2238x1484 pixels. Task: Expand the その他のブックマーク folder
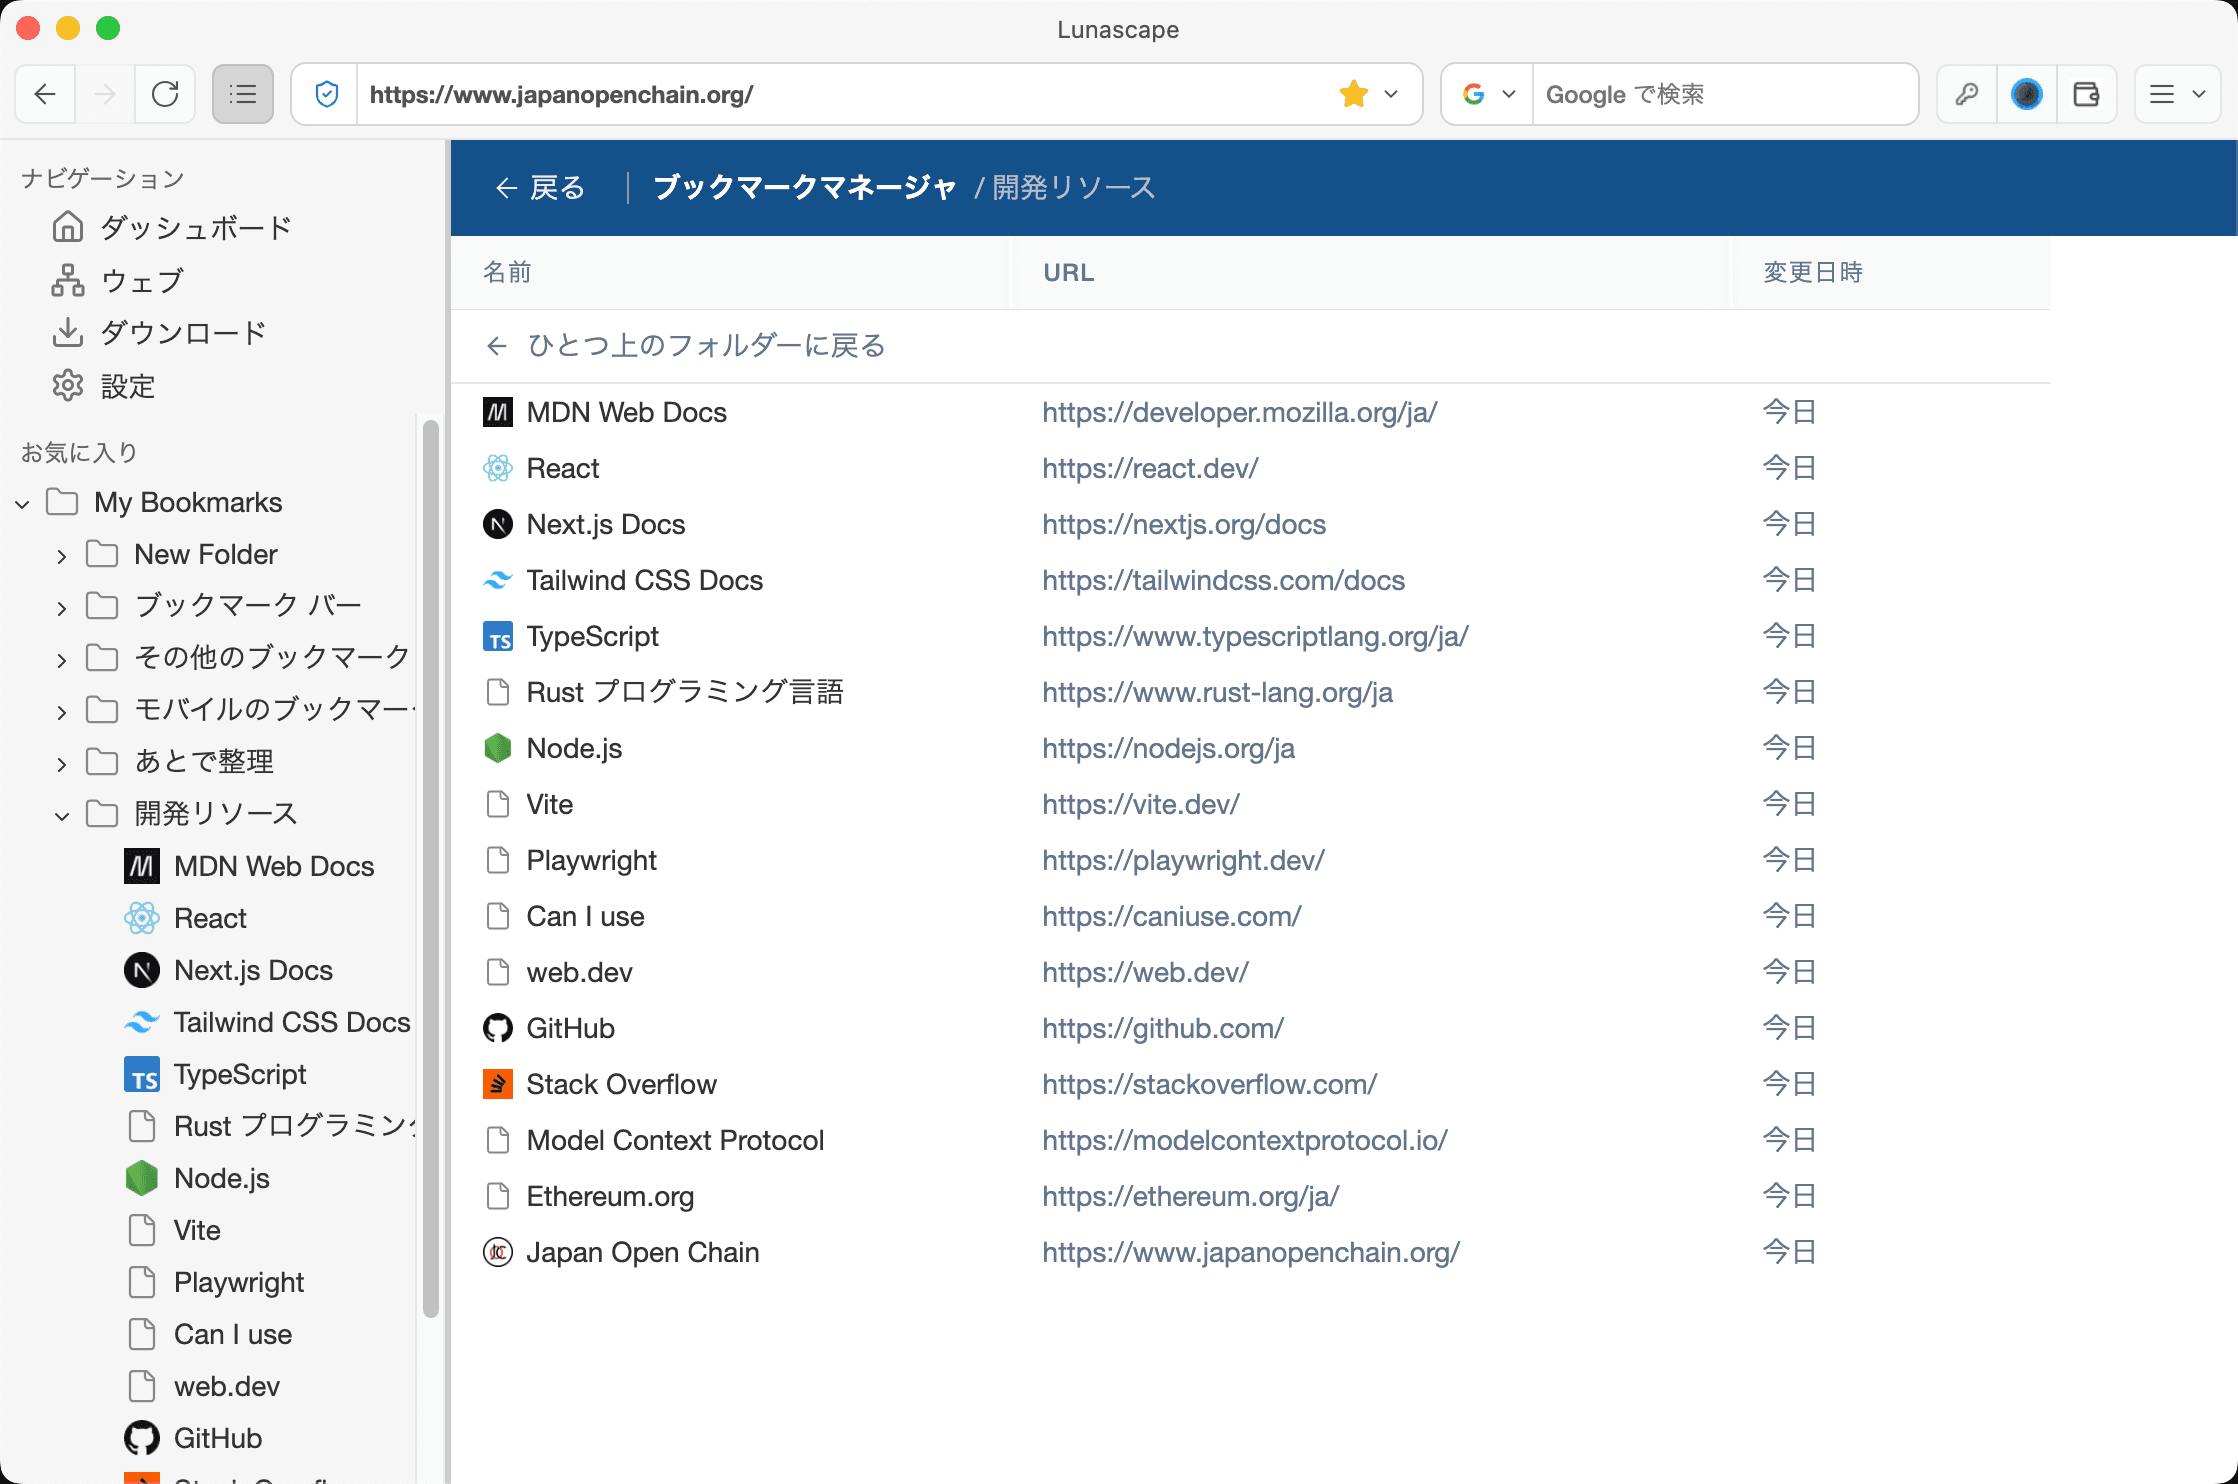click(x=62, y=659)
